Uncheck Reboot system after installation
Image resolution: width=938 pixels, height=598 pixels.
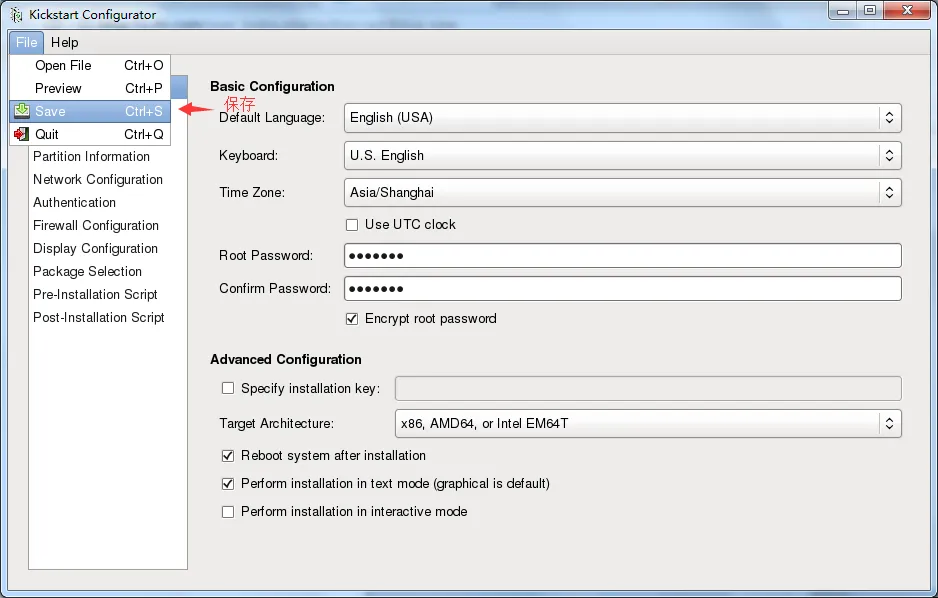click(228, 456)
